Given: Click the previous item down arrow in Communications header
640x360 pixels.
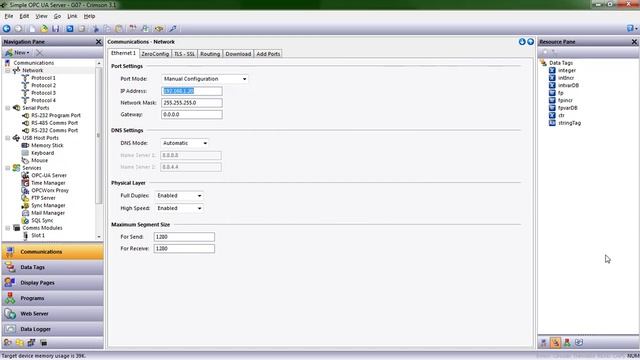Looking at the screenshot, I should tap(522, 42).
